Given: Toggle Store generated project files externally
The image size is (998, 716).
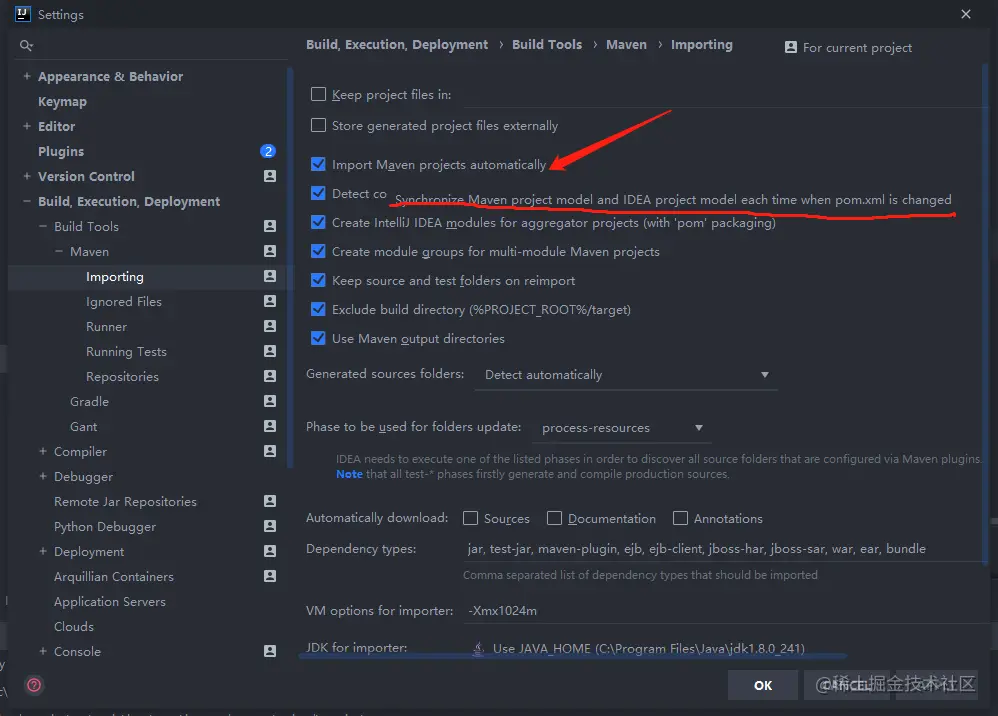Looking at the screenshot, I should tap(318, 125).
